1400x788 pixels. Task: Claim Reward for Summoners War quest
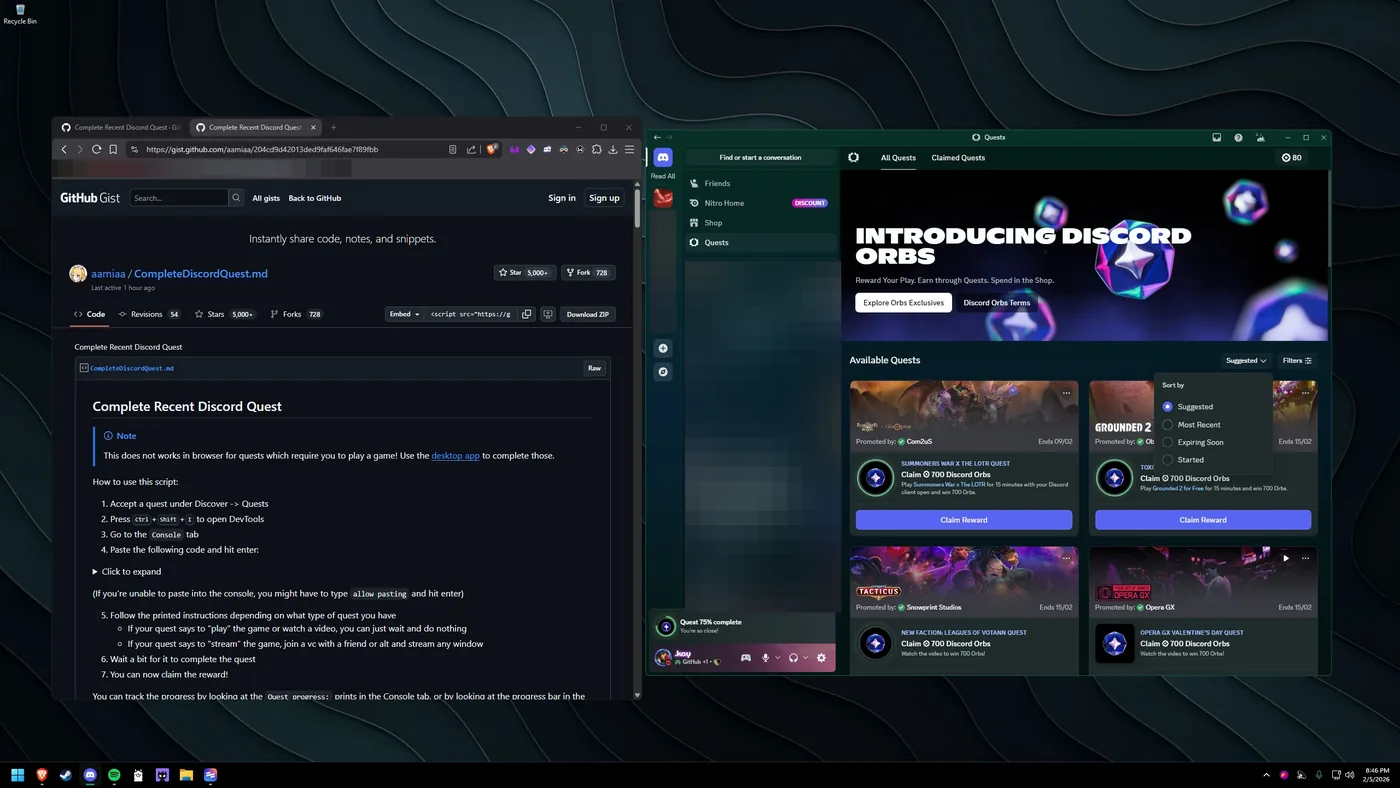pos(964,520)
